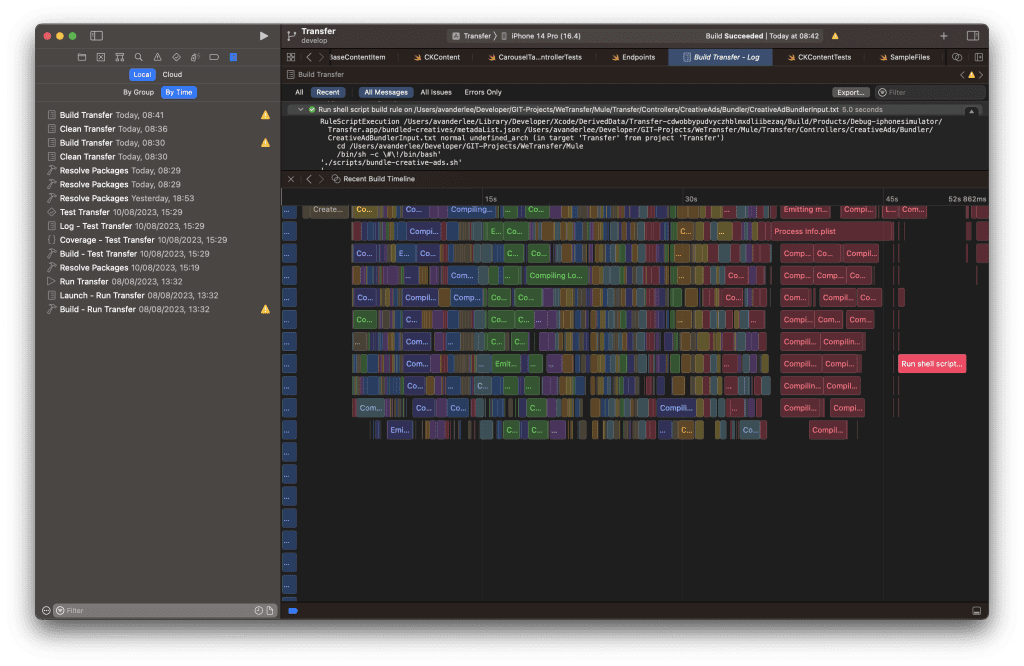Image resolution: width=1024 pixels, height=666 pixels.
Task: Click the Export... button
Action: pos(849,91)
